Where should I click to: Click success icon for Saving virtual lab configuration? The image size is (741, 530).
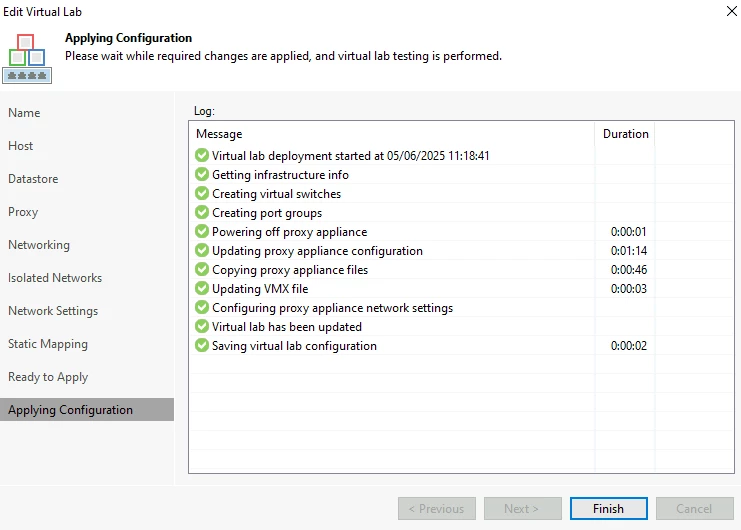point(202,345)
